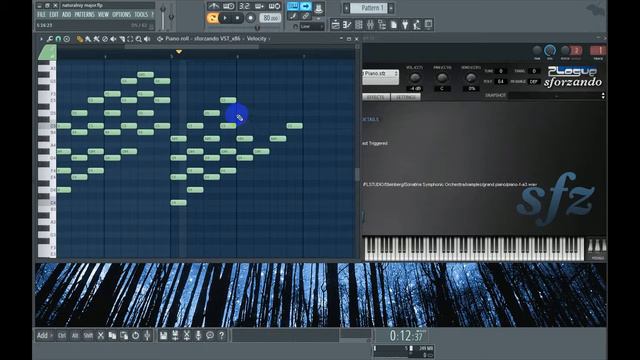
Task: Toggle the metronome icon
Action: tap(213, 6)
